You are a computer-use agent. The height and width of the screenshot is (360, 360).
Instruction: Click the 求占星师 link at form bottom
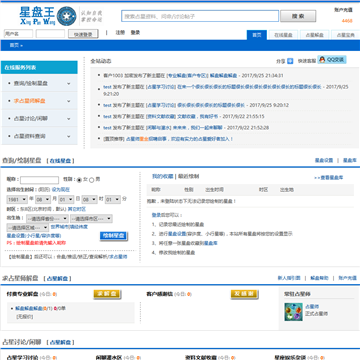pos(118,257)
